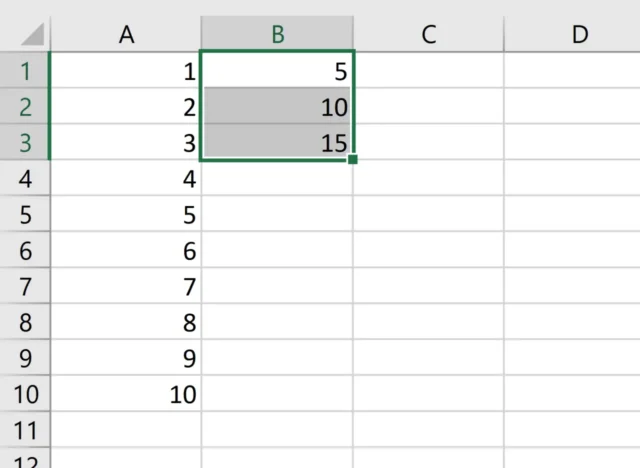Click cell B1 containing 5
Image resolution: width=640 pixels, height=468 pixels.
pyautogui.click(x=277, y=71)
